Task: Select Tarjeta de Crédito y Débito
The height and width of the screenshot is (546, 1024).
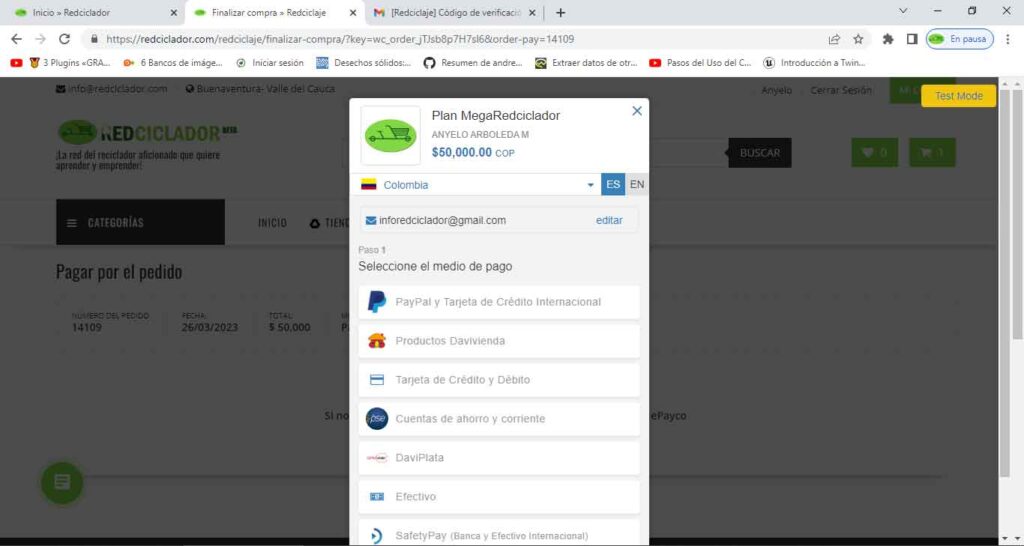Action: point(498,380)
